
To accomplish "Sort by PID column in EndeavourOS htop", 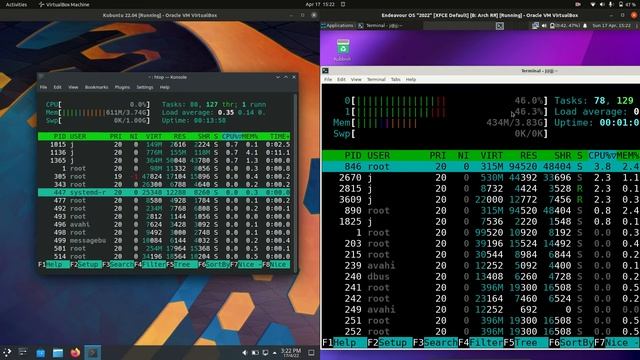I will (353, 156).
